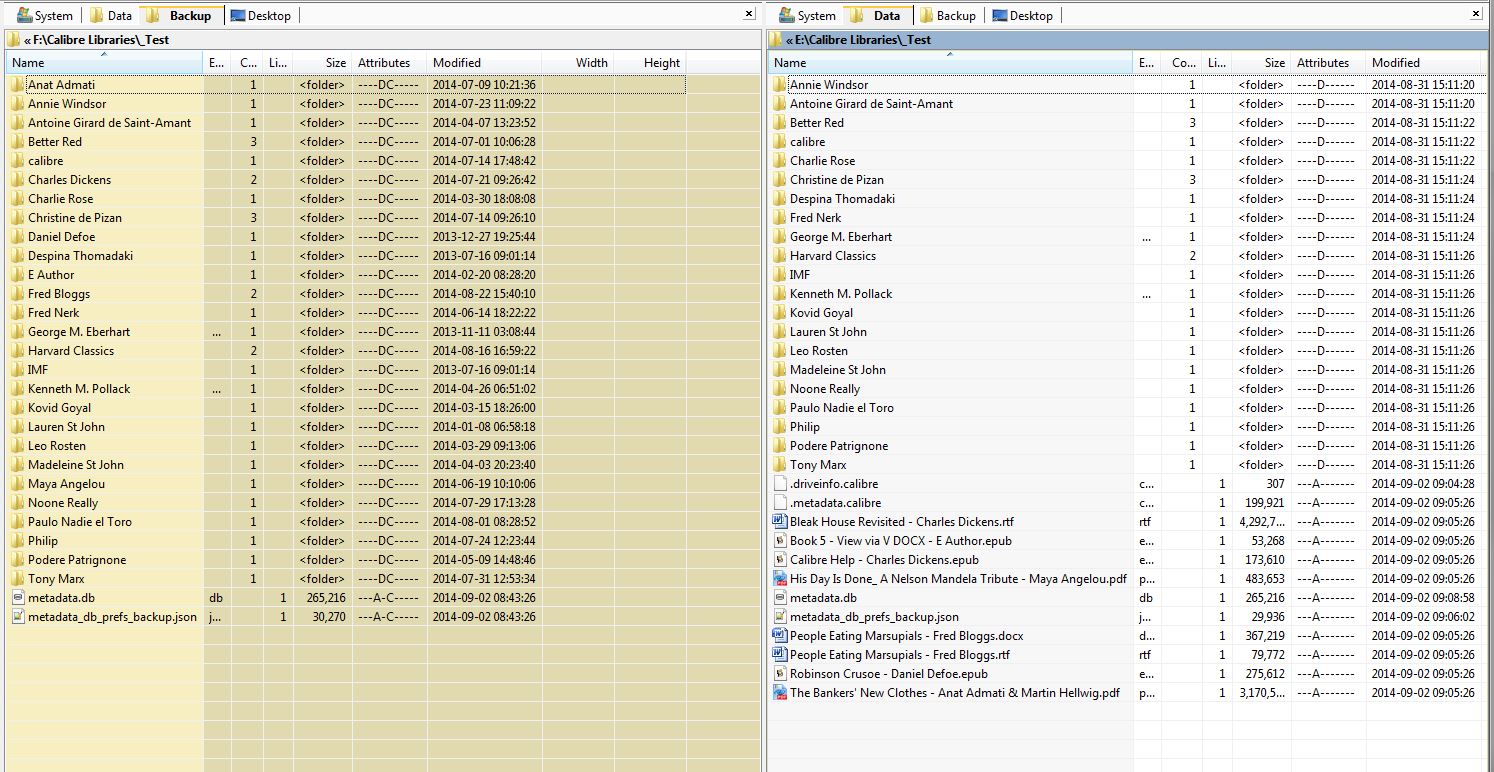Select the .metadata.calibre file name
The image size is (1494, 772).
[x=836, y=503]
